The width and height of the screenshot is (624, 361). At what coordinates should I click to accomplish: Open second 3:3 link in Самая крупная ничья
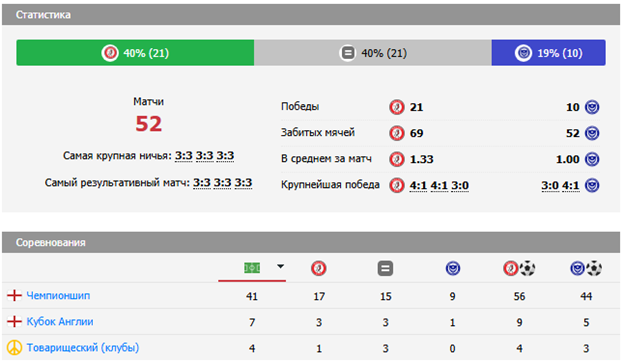[x=205, y=156]
